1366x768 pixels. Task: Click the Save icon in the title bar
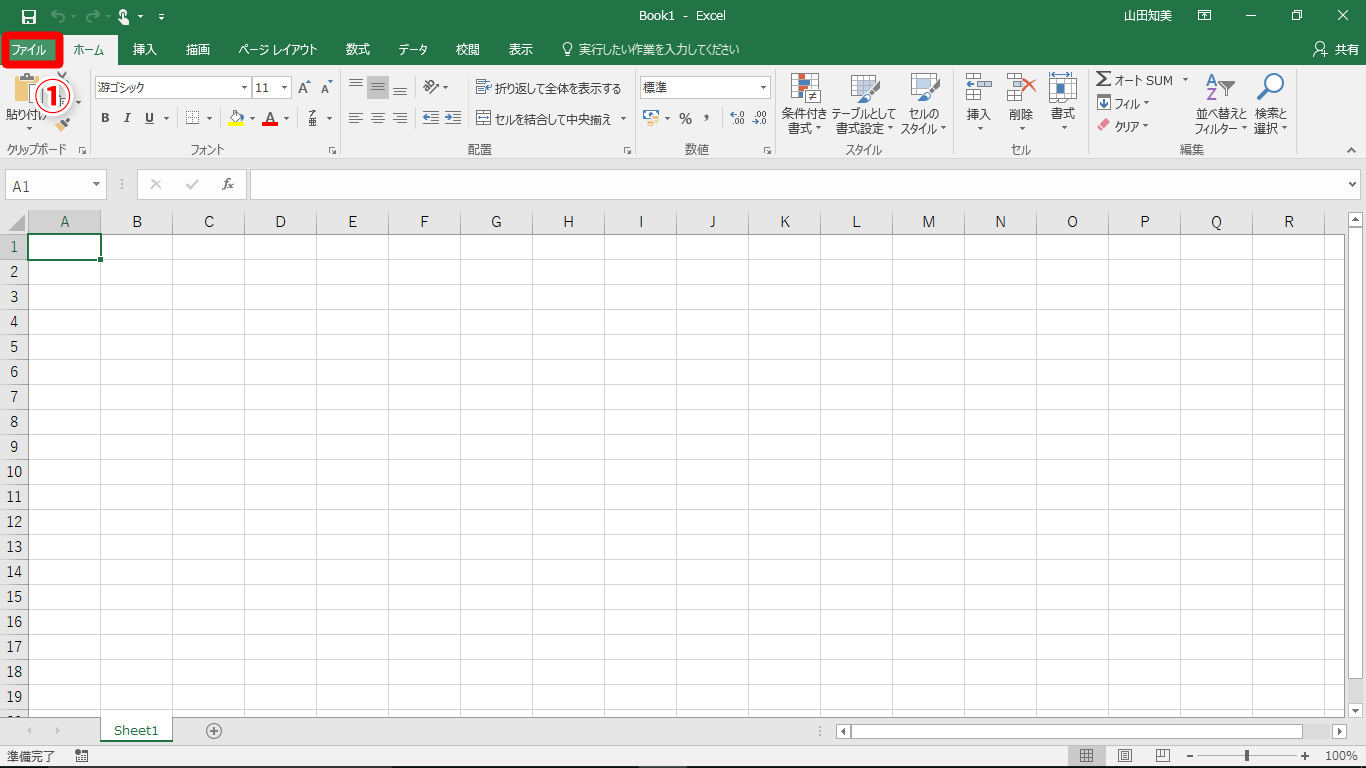(x=28, y=16)
